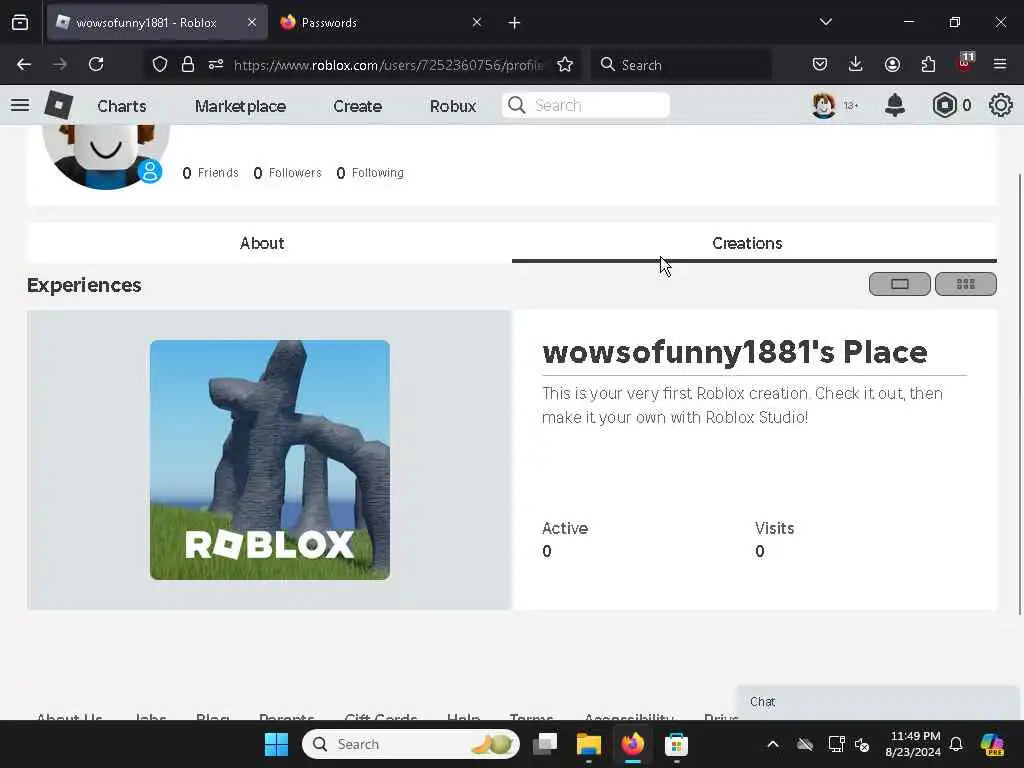Select the Creations tab
1024x768 pixels.
(x=747, y=243)
